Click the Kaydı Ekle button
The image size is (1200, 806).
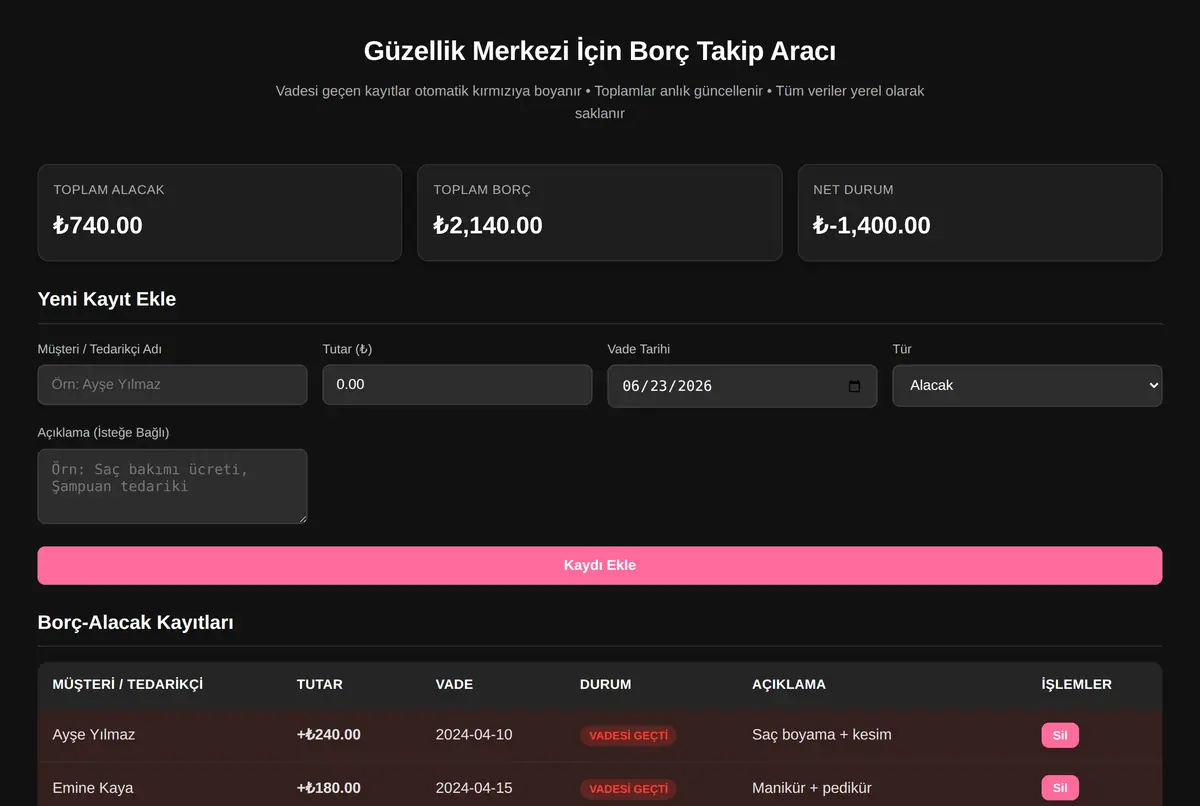[600, 565]
